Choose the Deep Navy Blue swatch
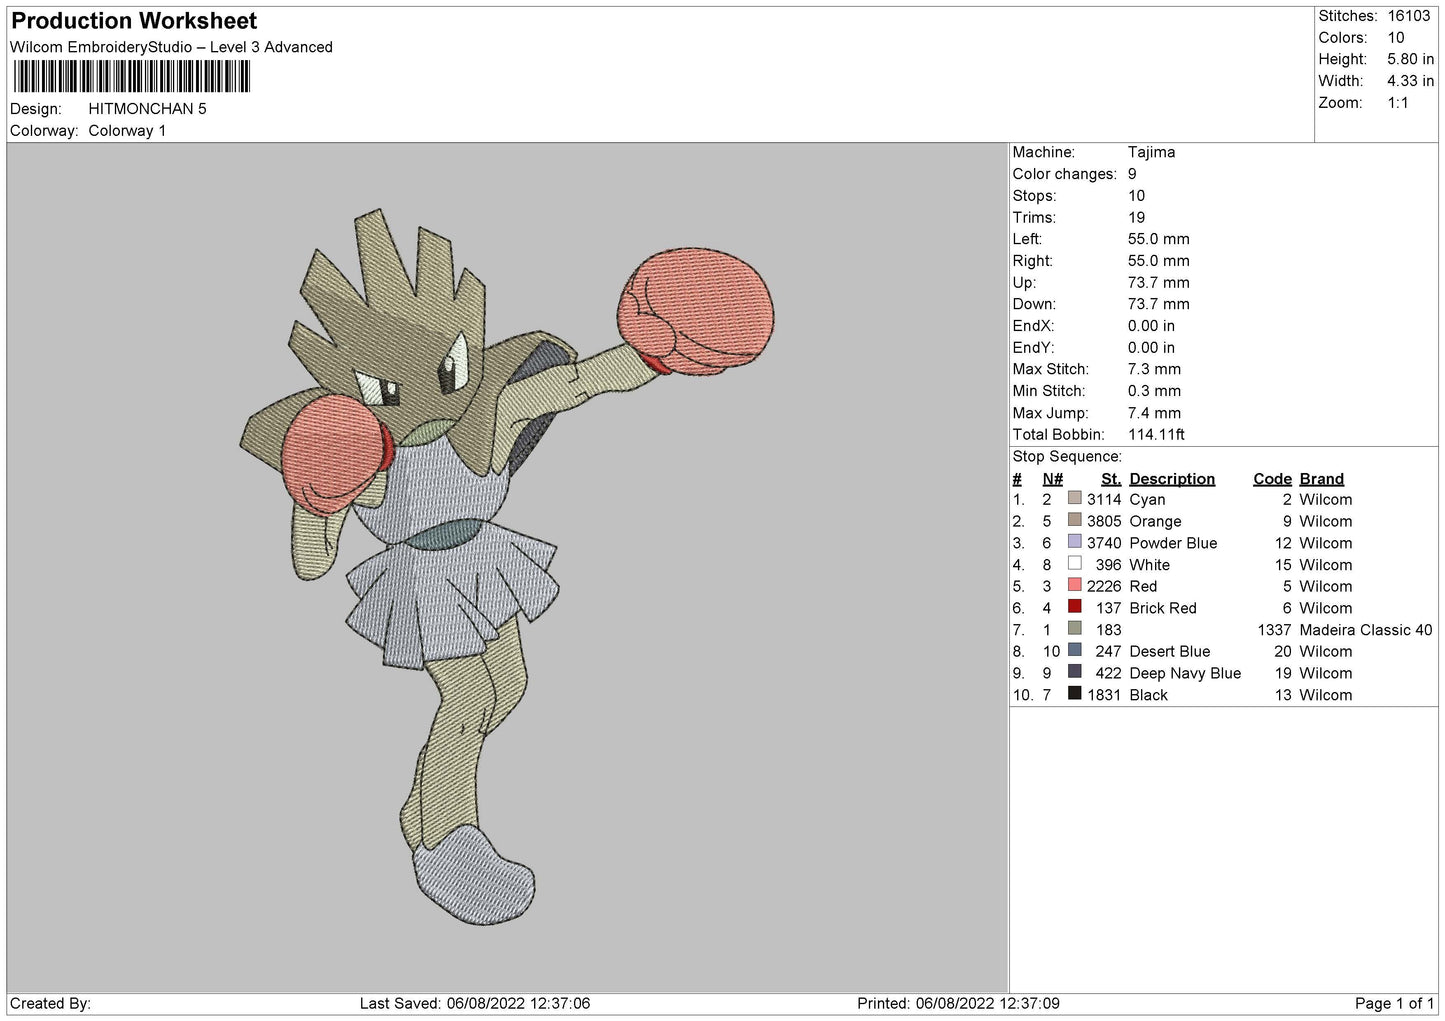1445x1021 pixels. click(1074, 672)
